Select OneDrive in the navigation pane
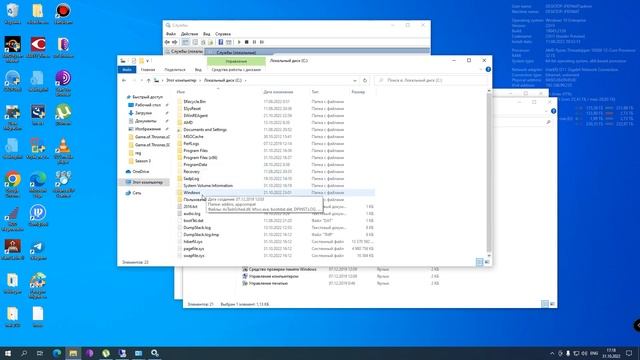This screenshot has width=640, height=360. (140, 171)
